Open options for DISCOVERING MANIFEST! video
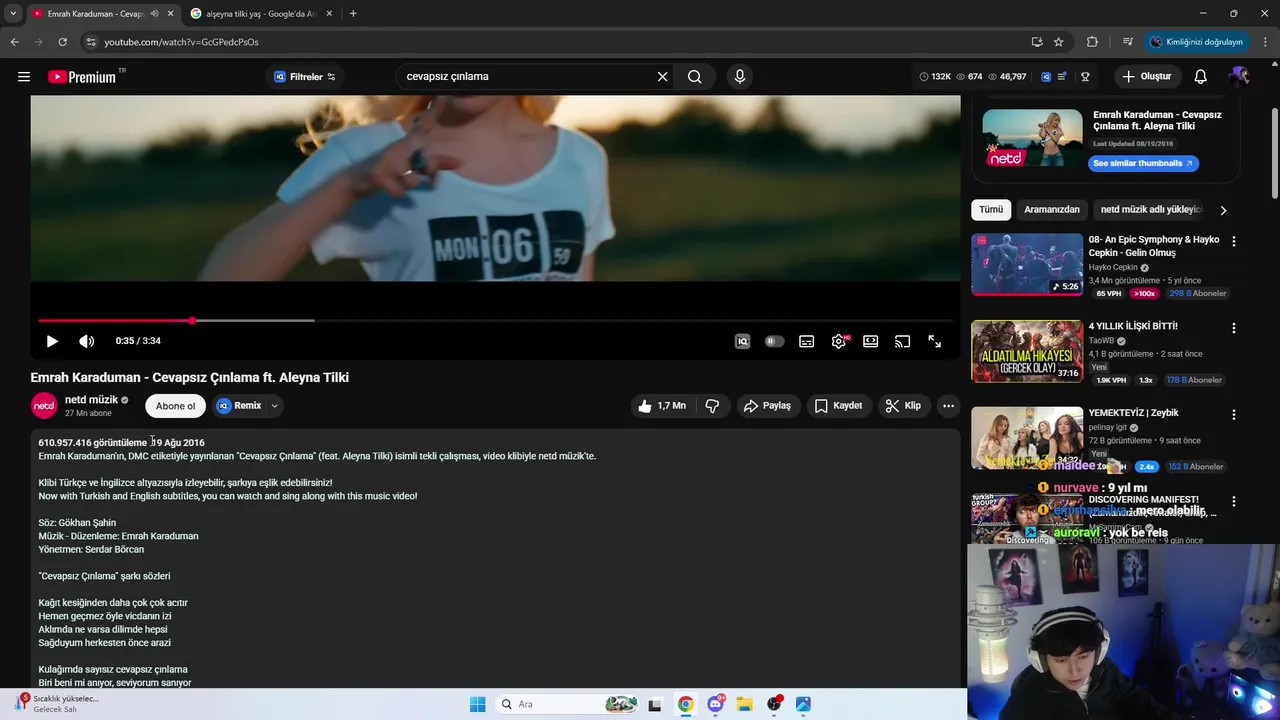The height and width of the screenshot is (720, 1280). click(x=1234, y=501)
